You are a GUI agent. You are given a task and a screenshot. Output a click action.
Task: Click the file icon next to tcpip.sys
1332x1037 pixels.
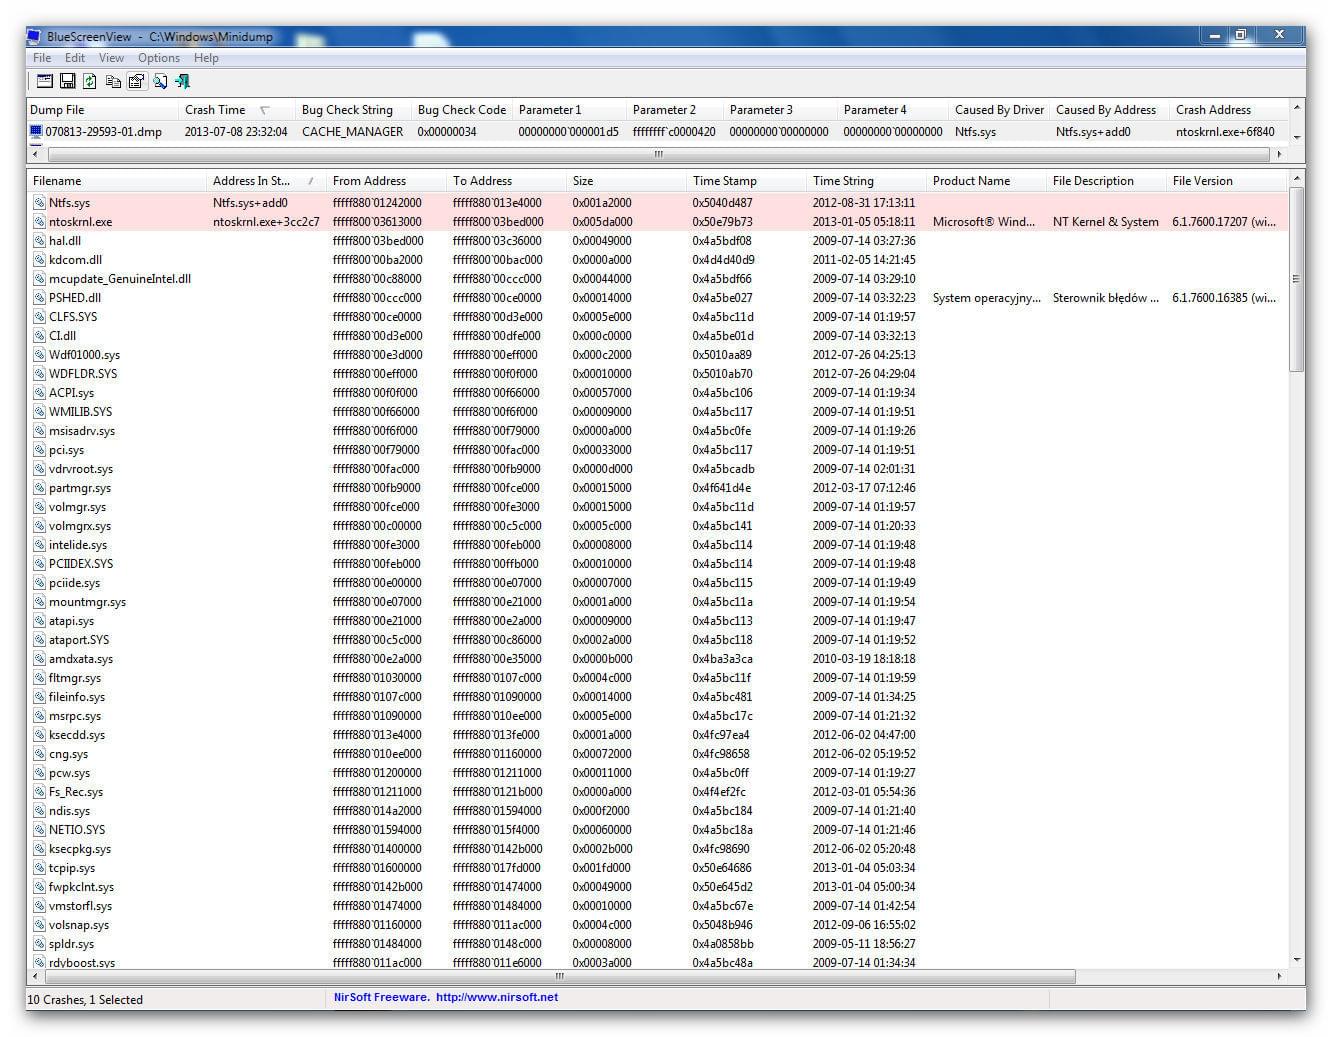click(39, 868)
